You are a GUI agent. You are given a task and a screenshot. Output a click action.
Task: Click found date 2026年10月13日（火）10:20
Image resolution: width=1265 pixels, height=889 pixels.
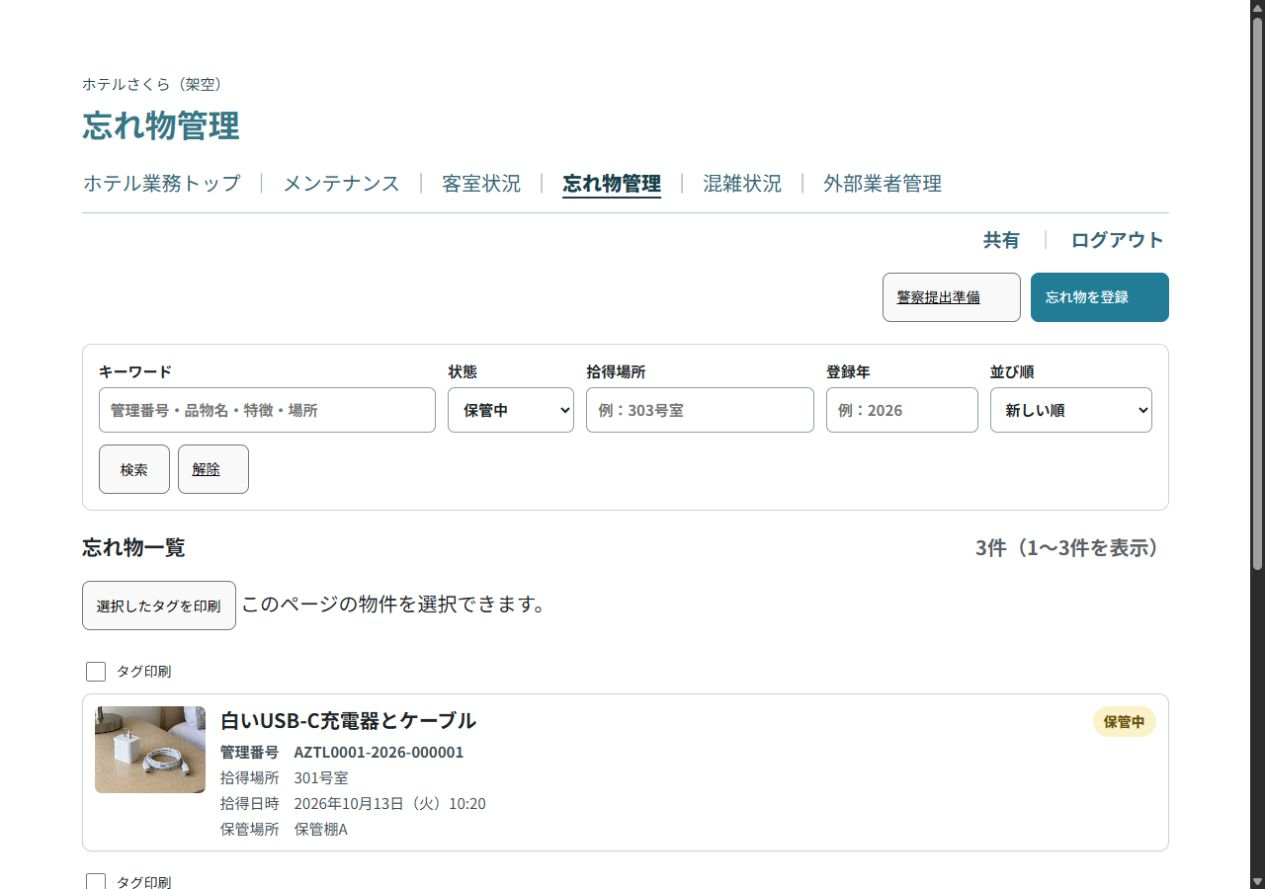point(390,804)
